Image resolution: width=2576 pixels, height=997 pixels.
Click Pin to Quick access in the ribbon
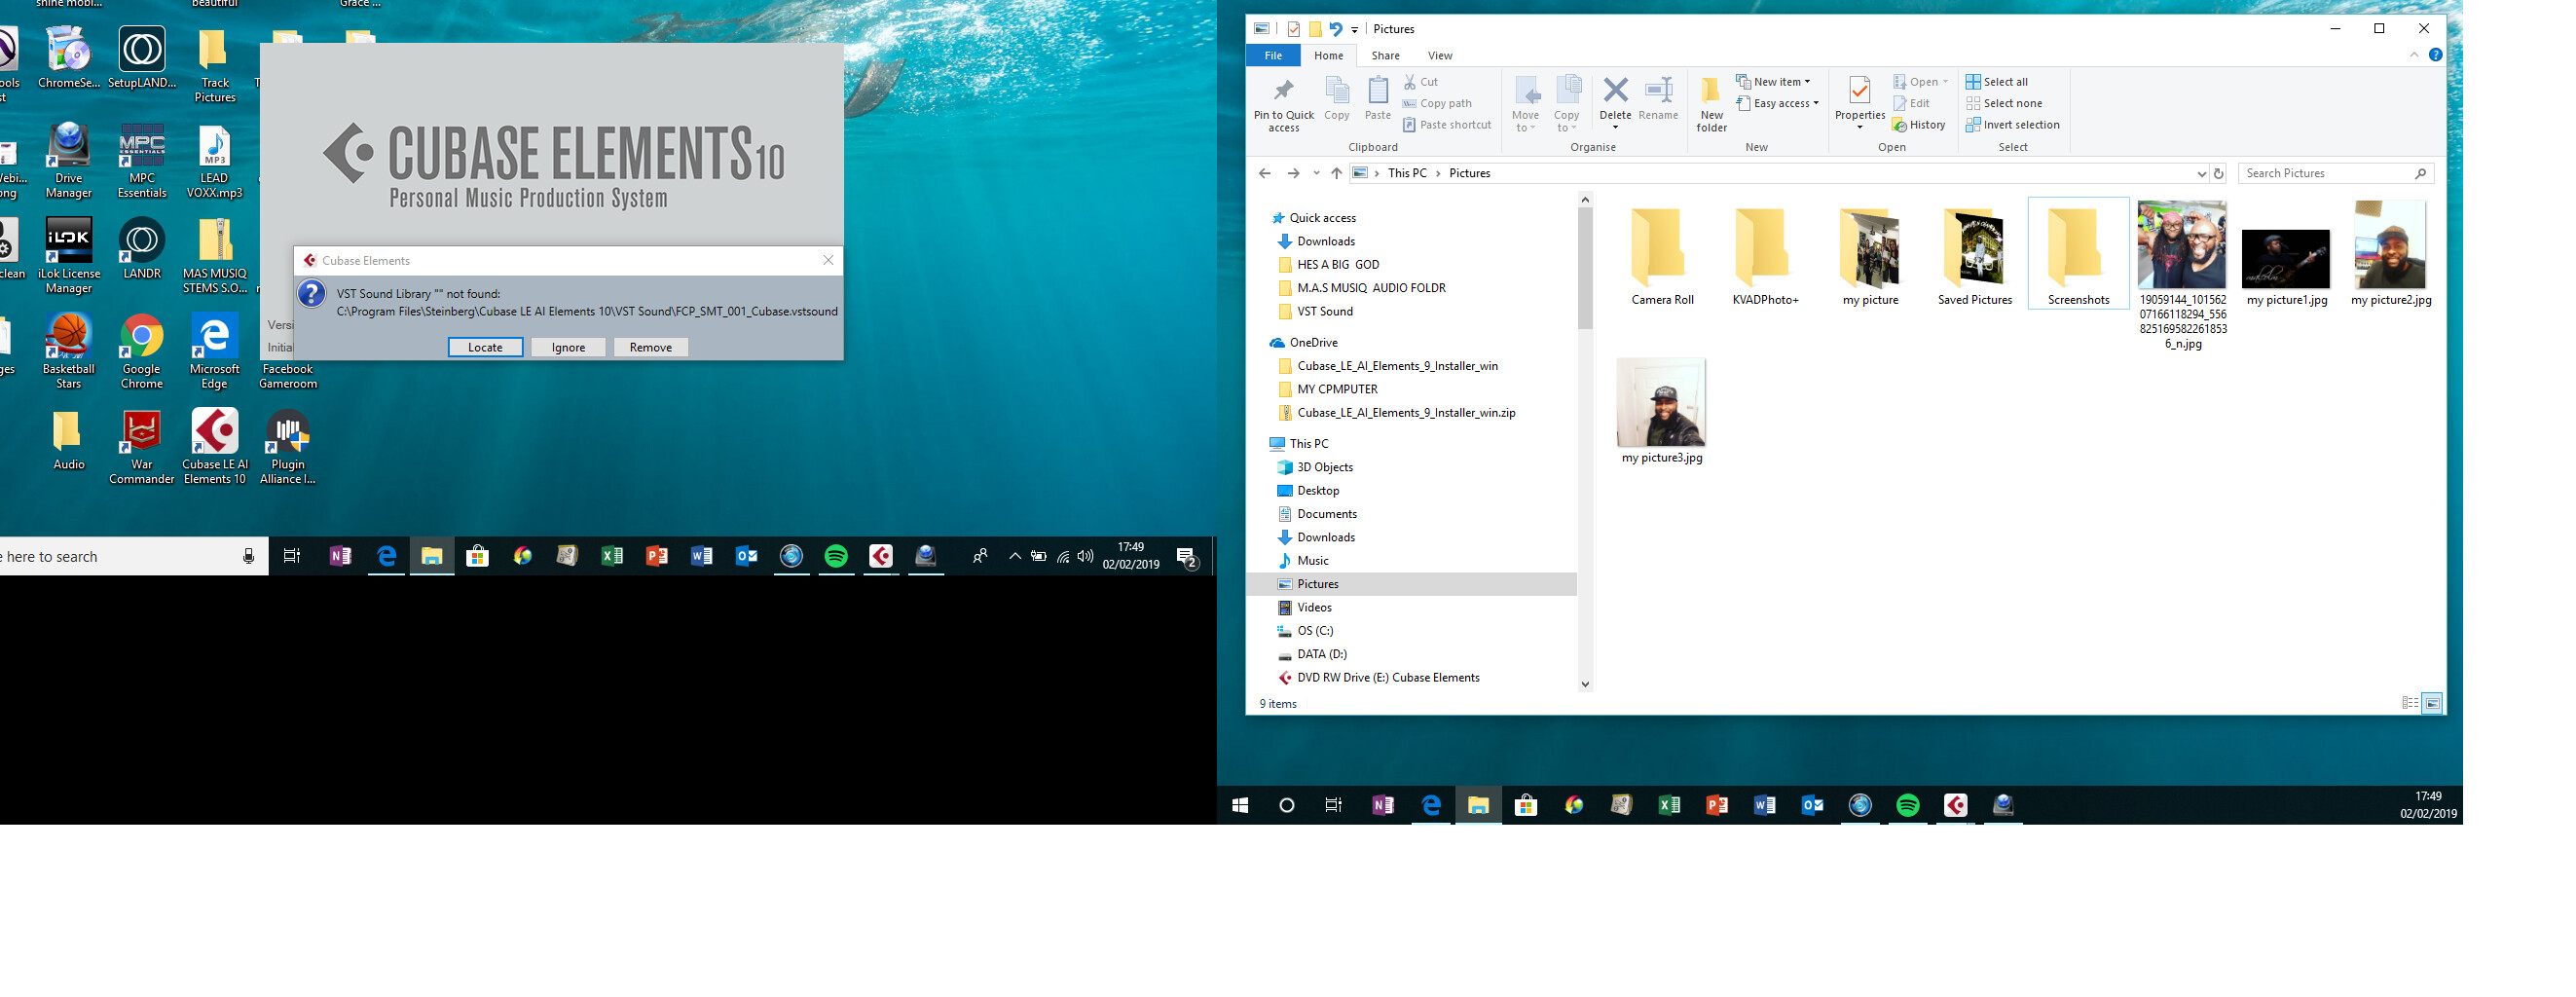coord(1284,104)
